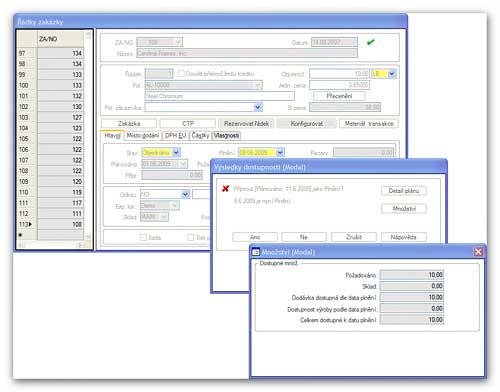This screenshot has width=500, height=392.
Task: Click the Obj. množ. quantity field
Action: coord(339,74)
